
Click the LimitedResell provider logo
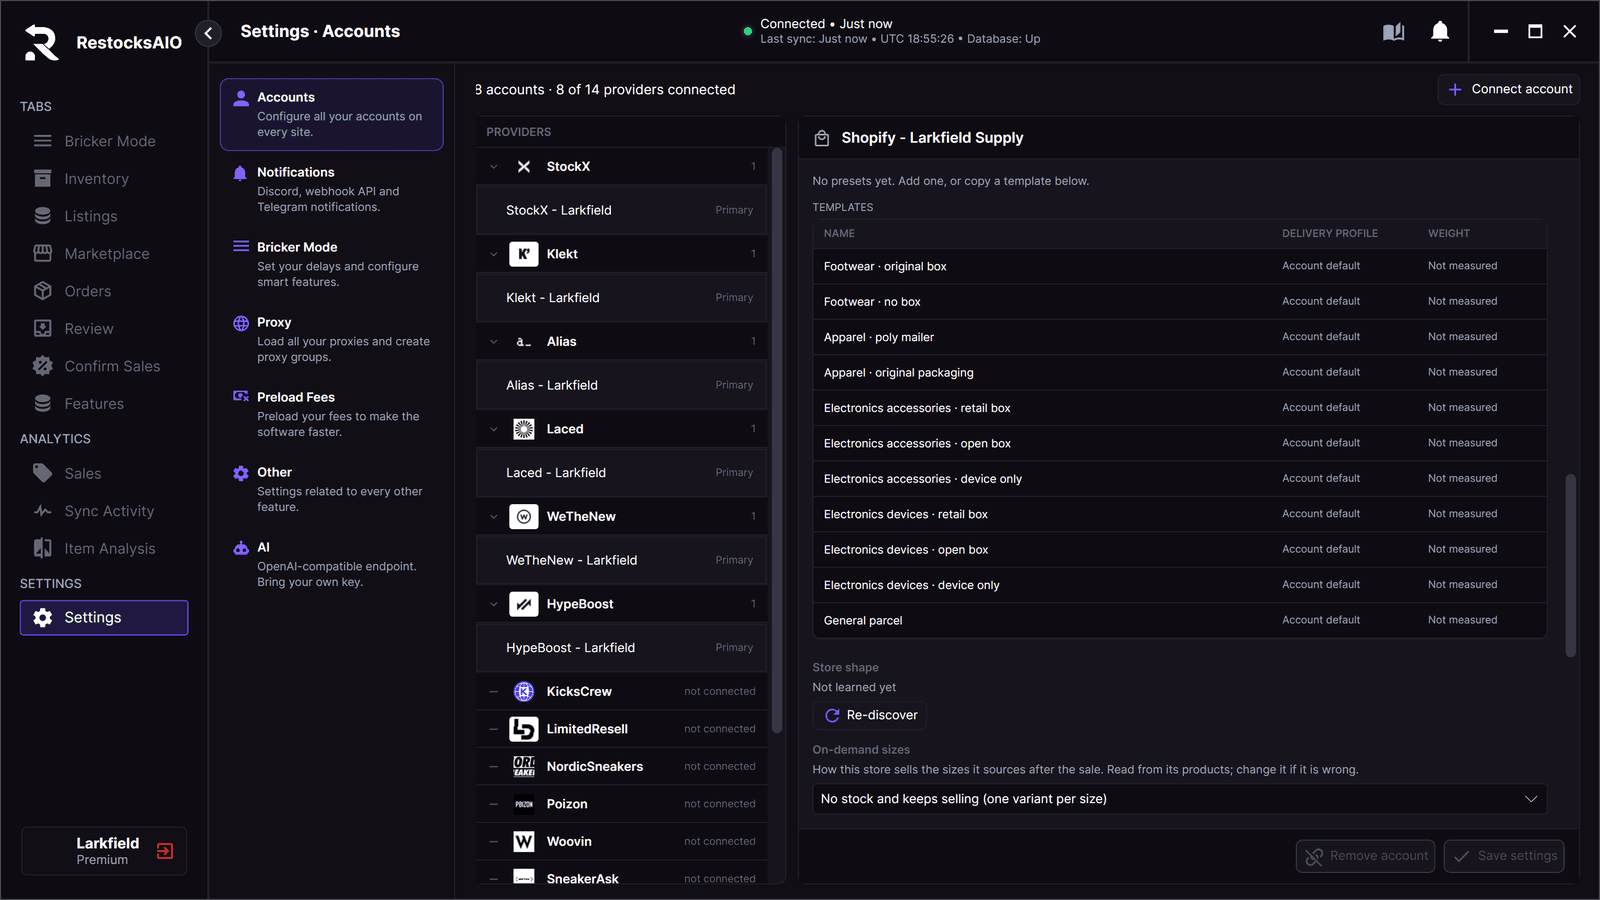click(524, 729)
